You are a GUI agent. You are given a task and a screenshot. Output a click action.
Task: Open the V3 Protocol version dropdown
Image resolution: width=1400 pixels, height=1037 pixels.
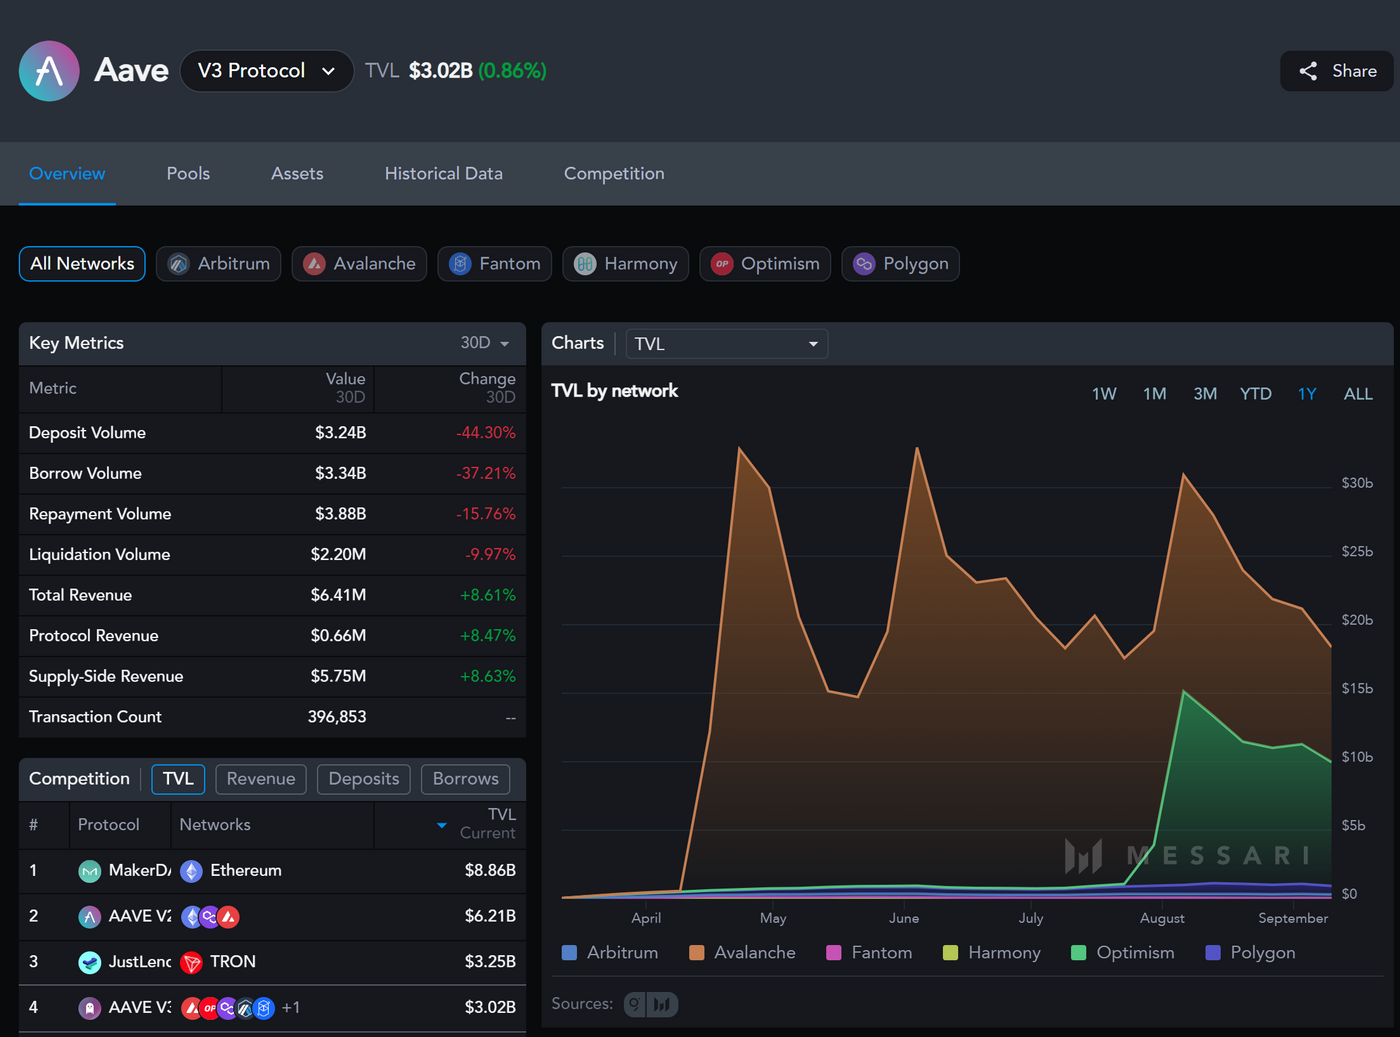(x=266, y=70)
